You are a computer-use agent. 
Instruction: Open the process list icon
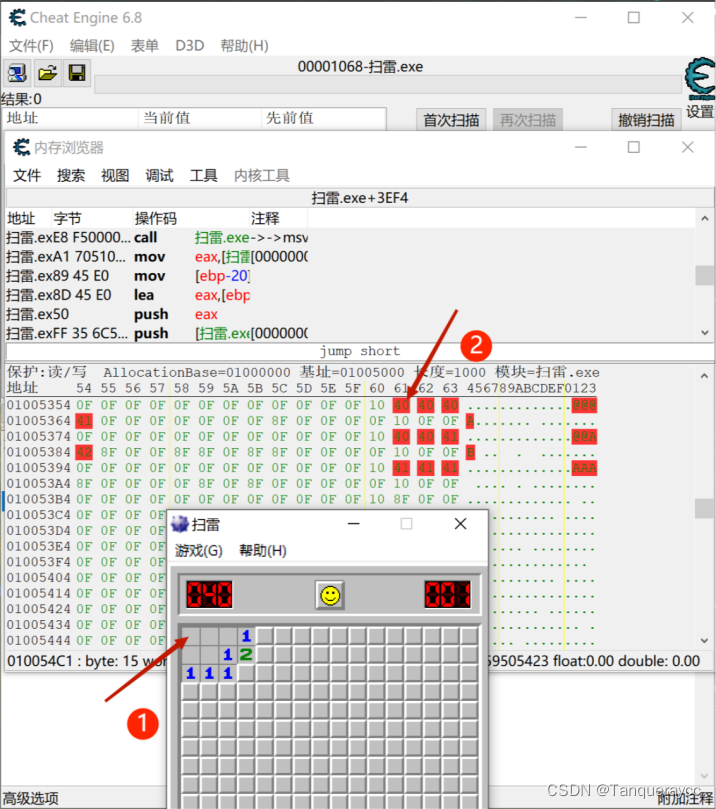click(17, 73)
